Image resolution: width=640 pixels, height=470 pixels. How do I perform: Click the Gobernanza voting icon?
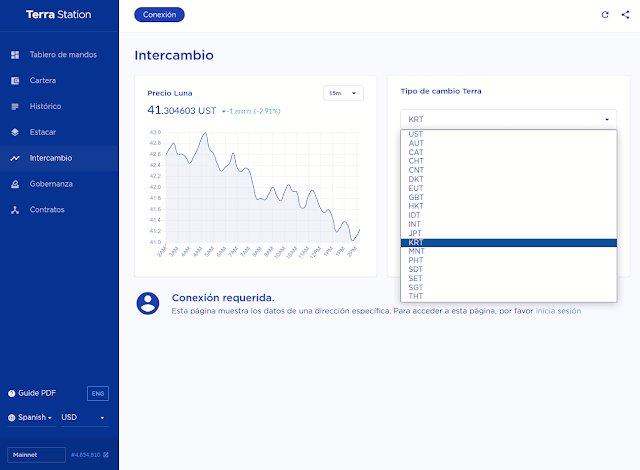click(15, 184)
